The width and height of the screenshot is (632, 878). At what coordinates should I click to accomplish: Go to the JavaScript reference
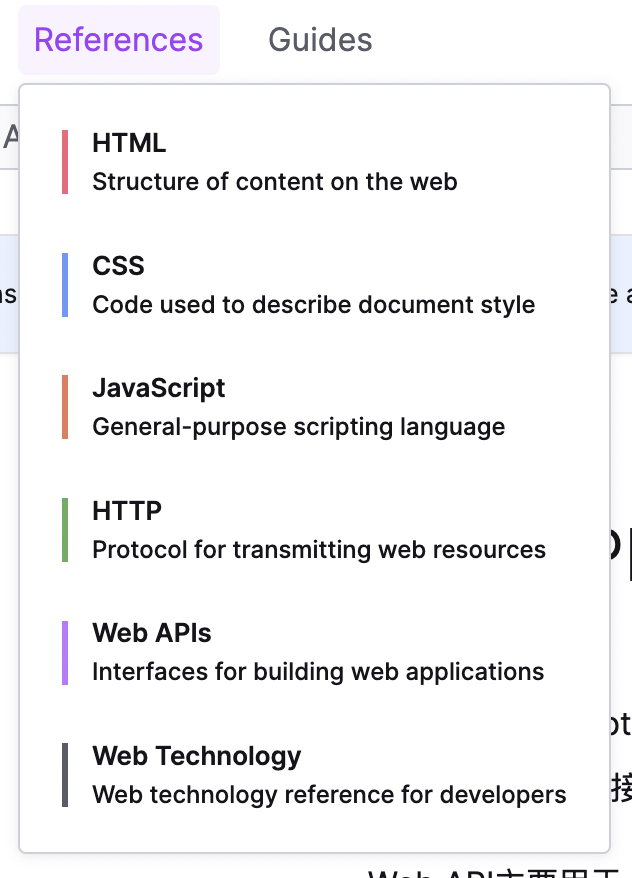point(159,388)
